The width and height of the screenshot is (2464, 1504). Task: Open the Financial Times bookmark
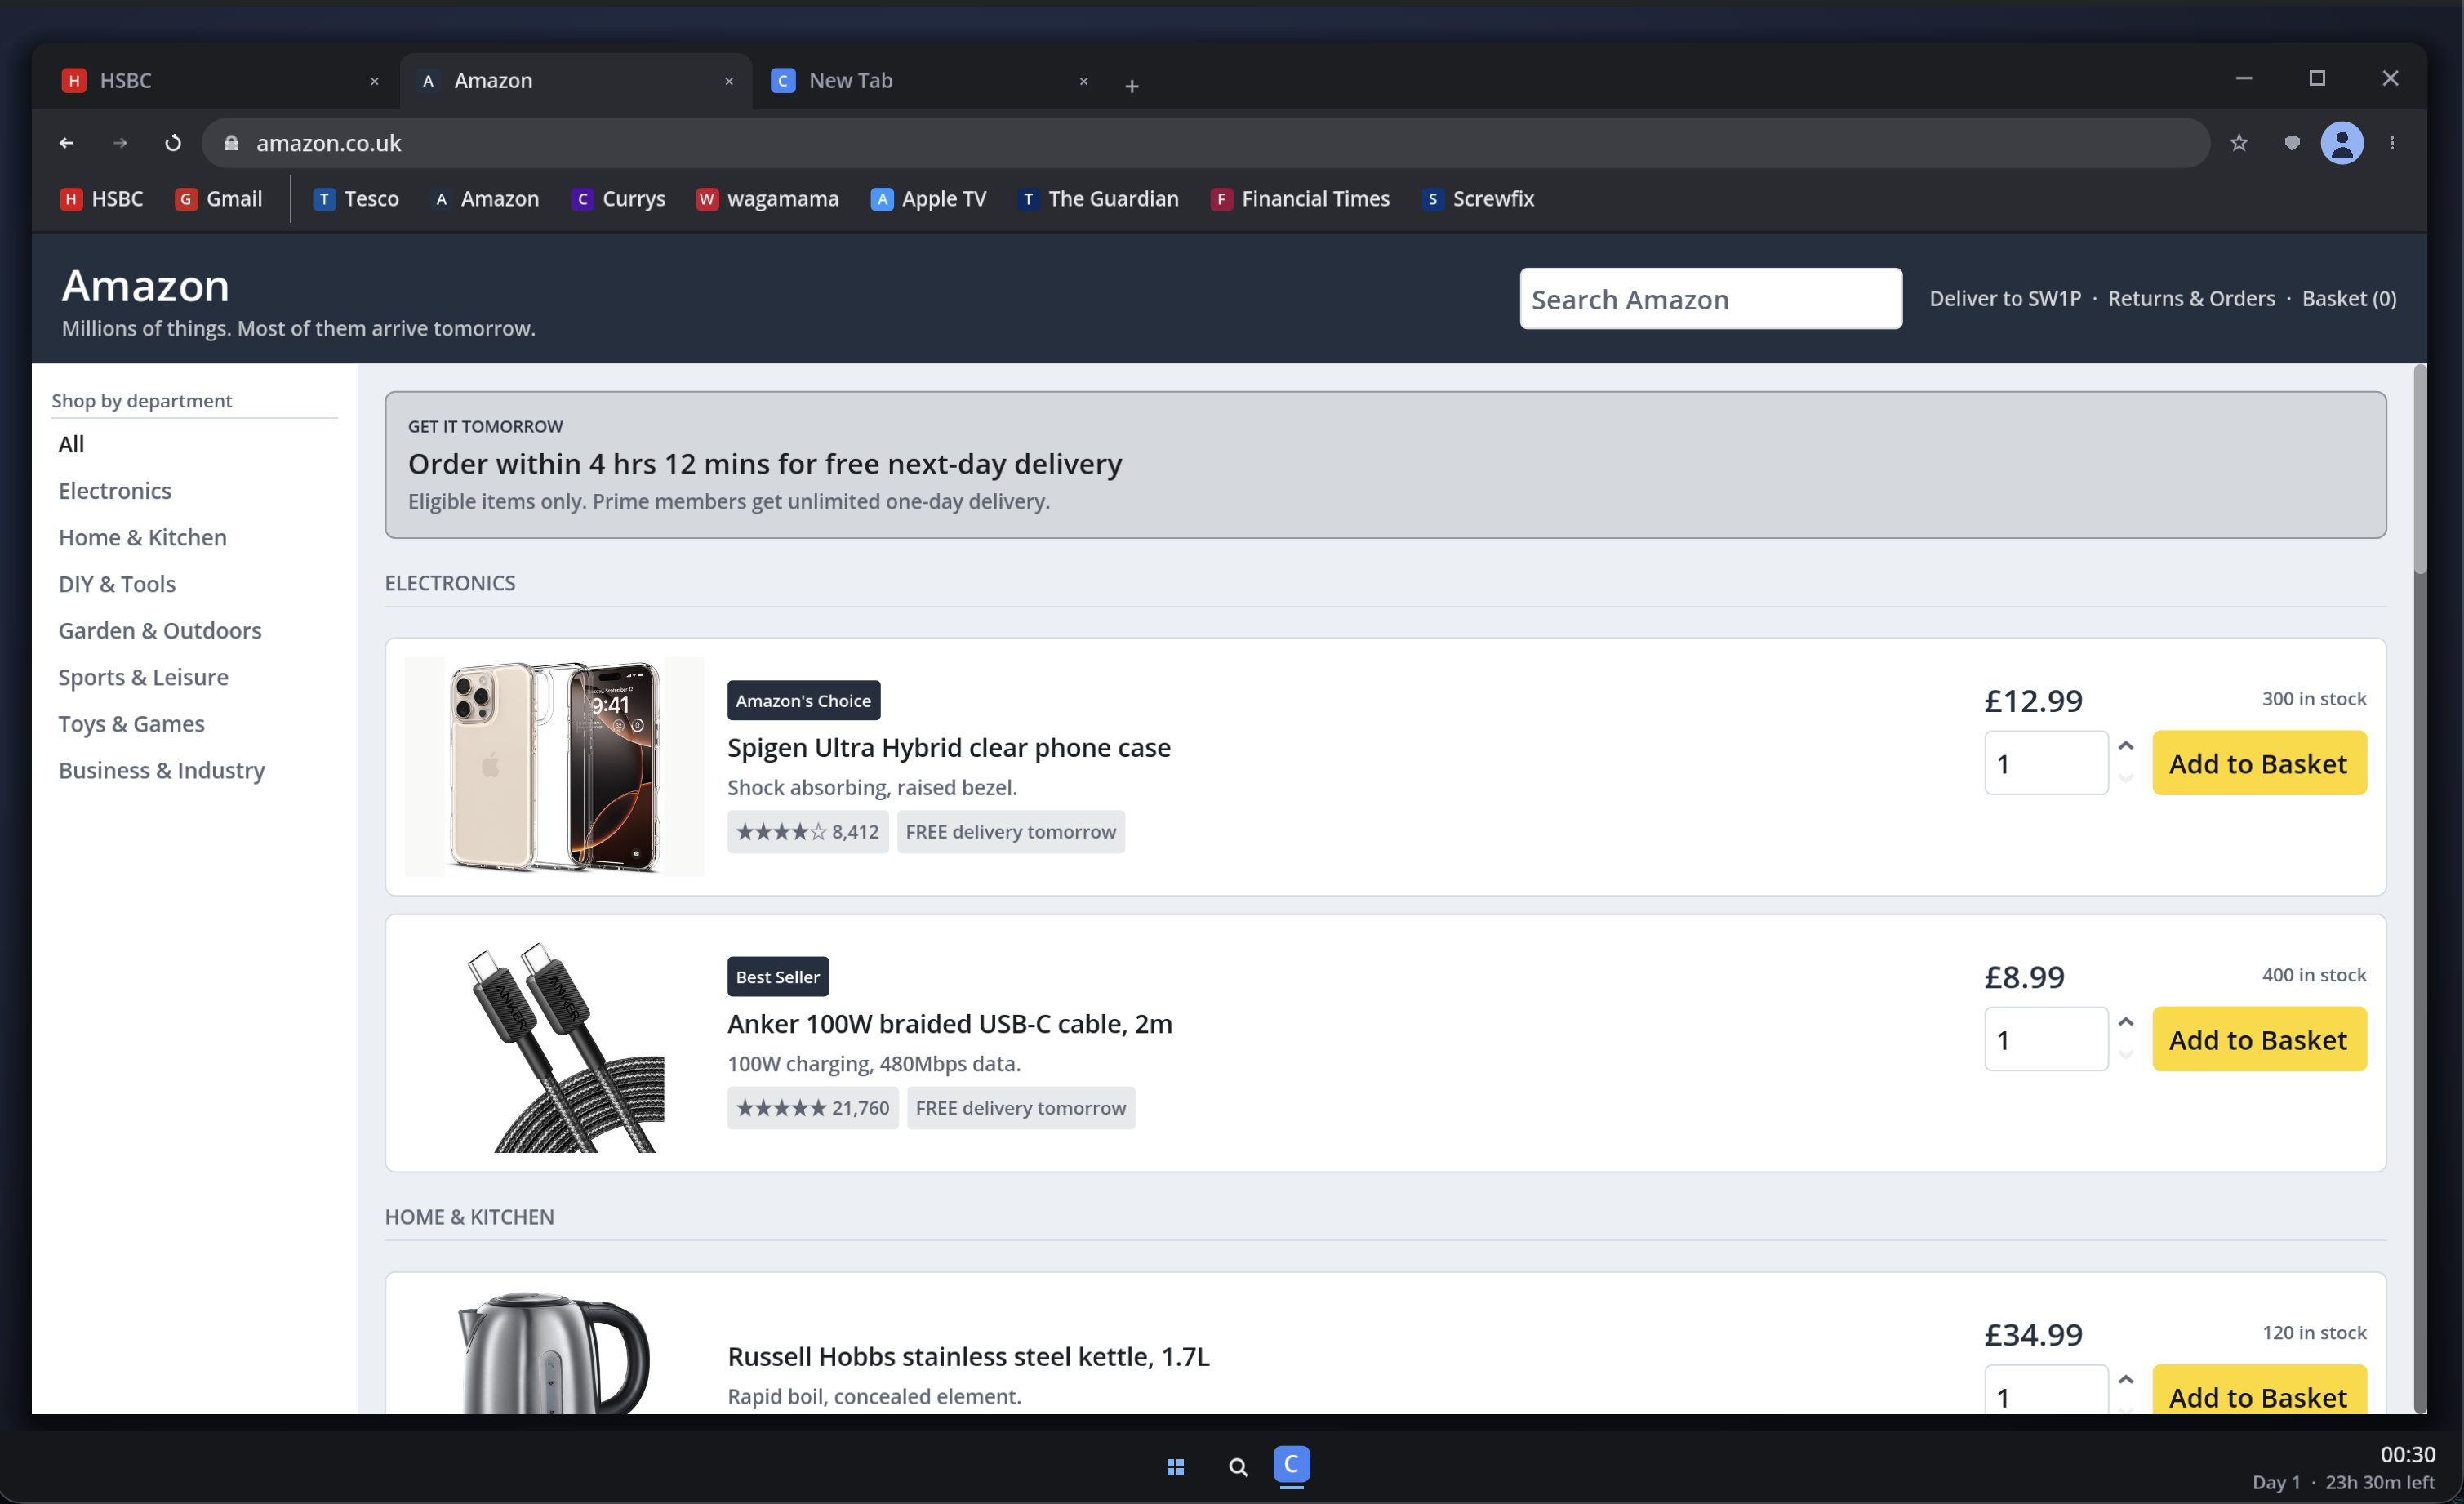coord(1299,199)
